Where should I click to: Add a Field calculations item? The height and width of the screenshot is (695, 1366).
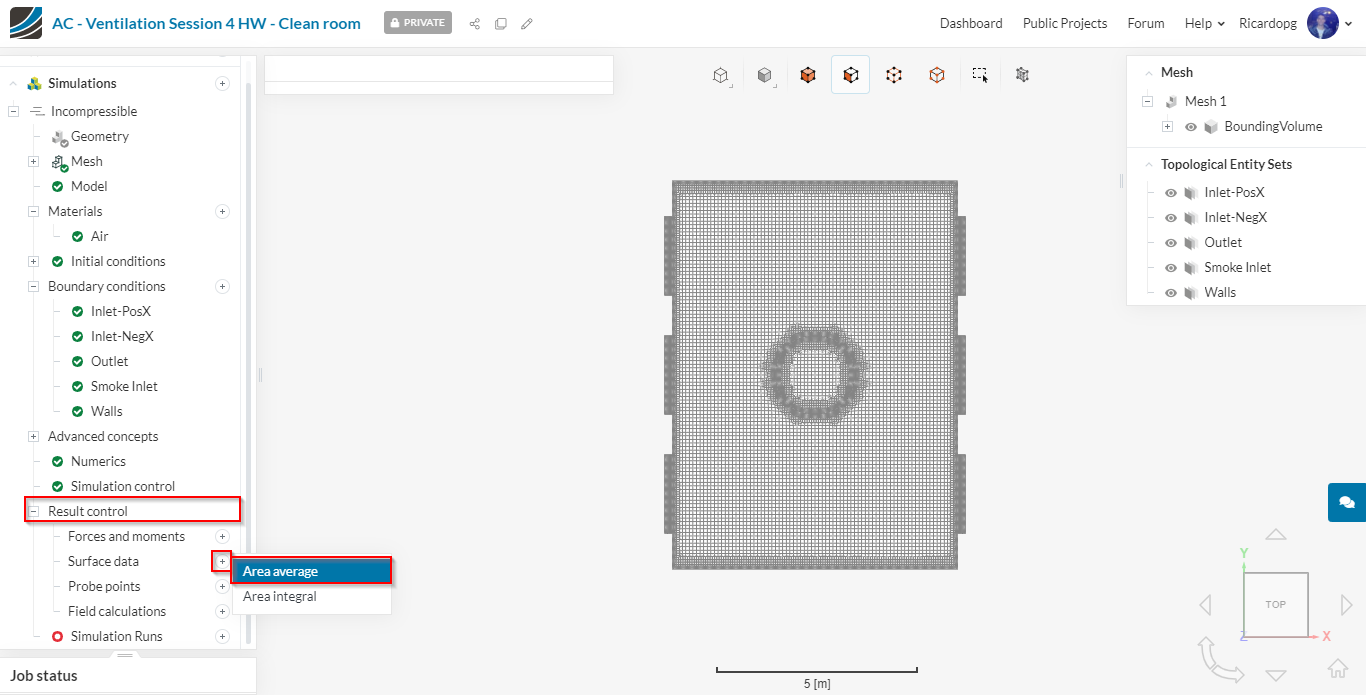[x=223, y=612]
